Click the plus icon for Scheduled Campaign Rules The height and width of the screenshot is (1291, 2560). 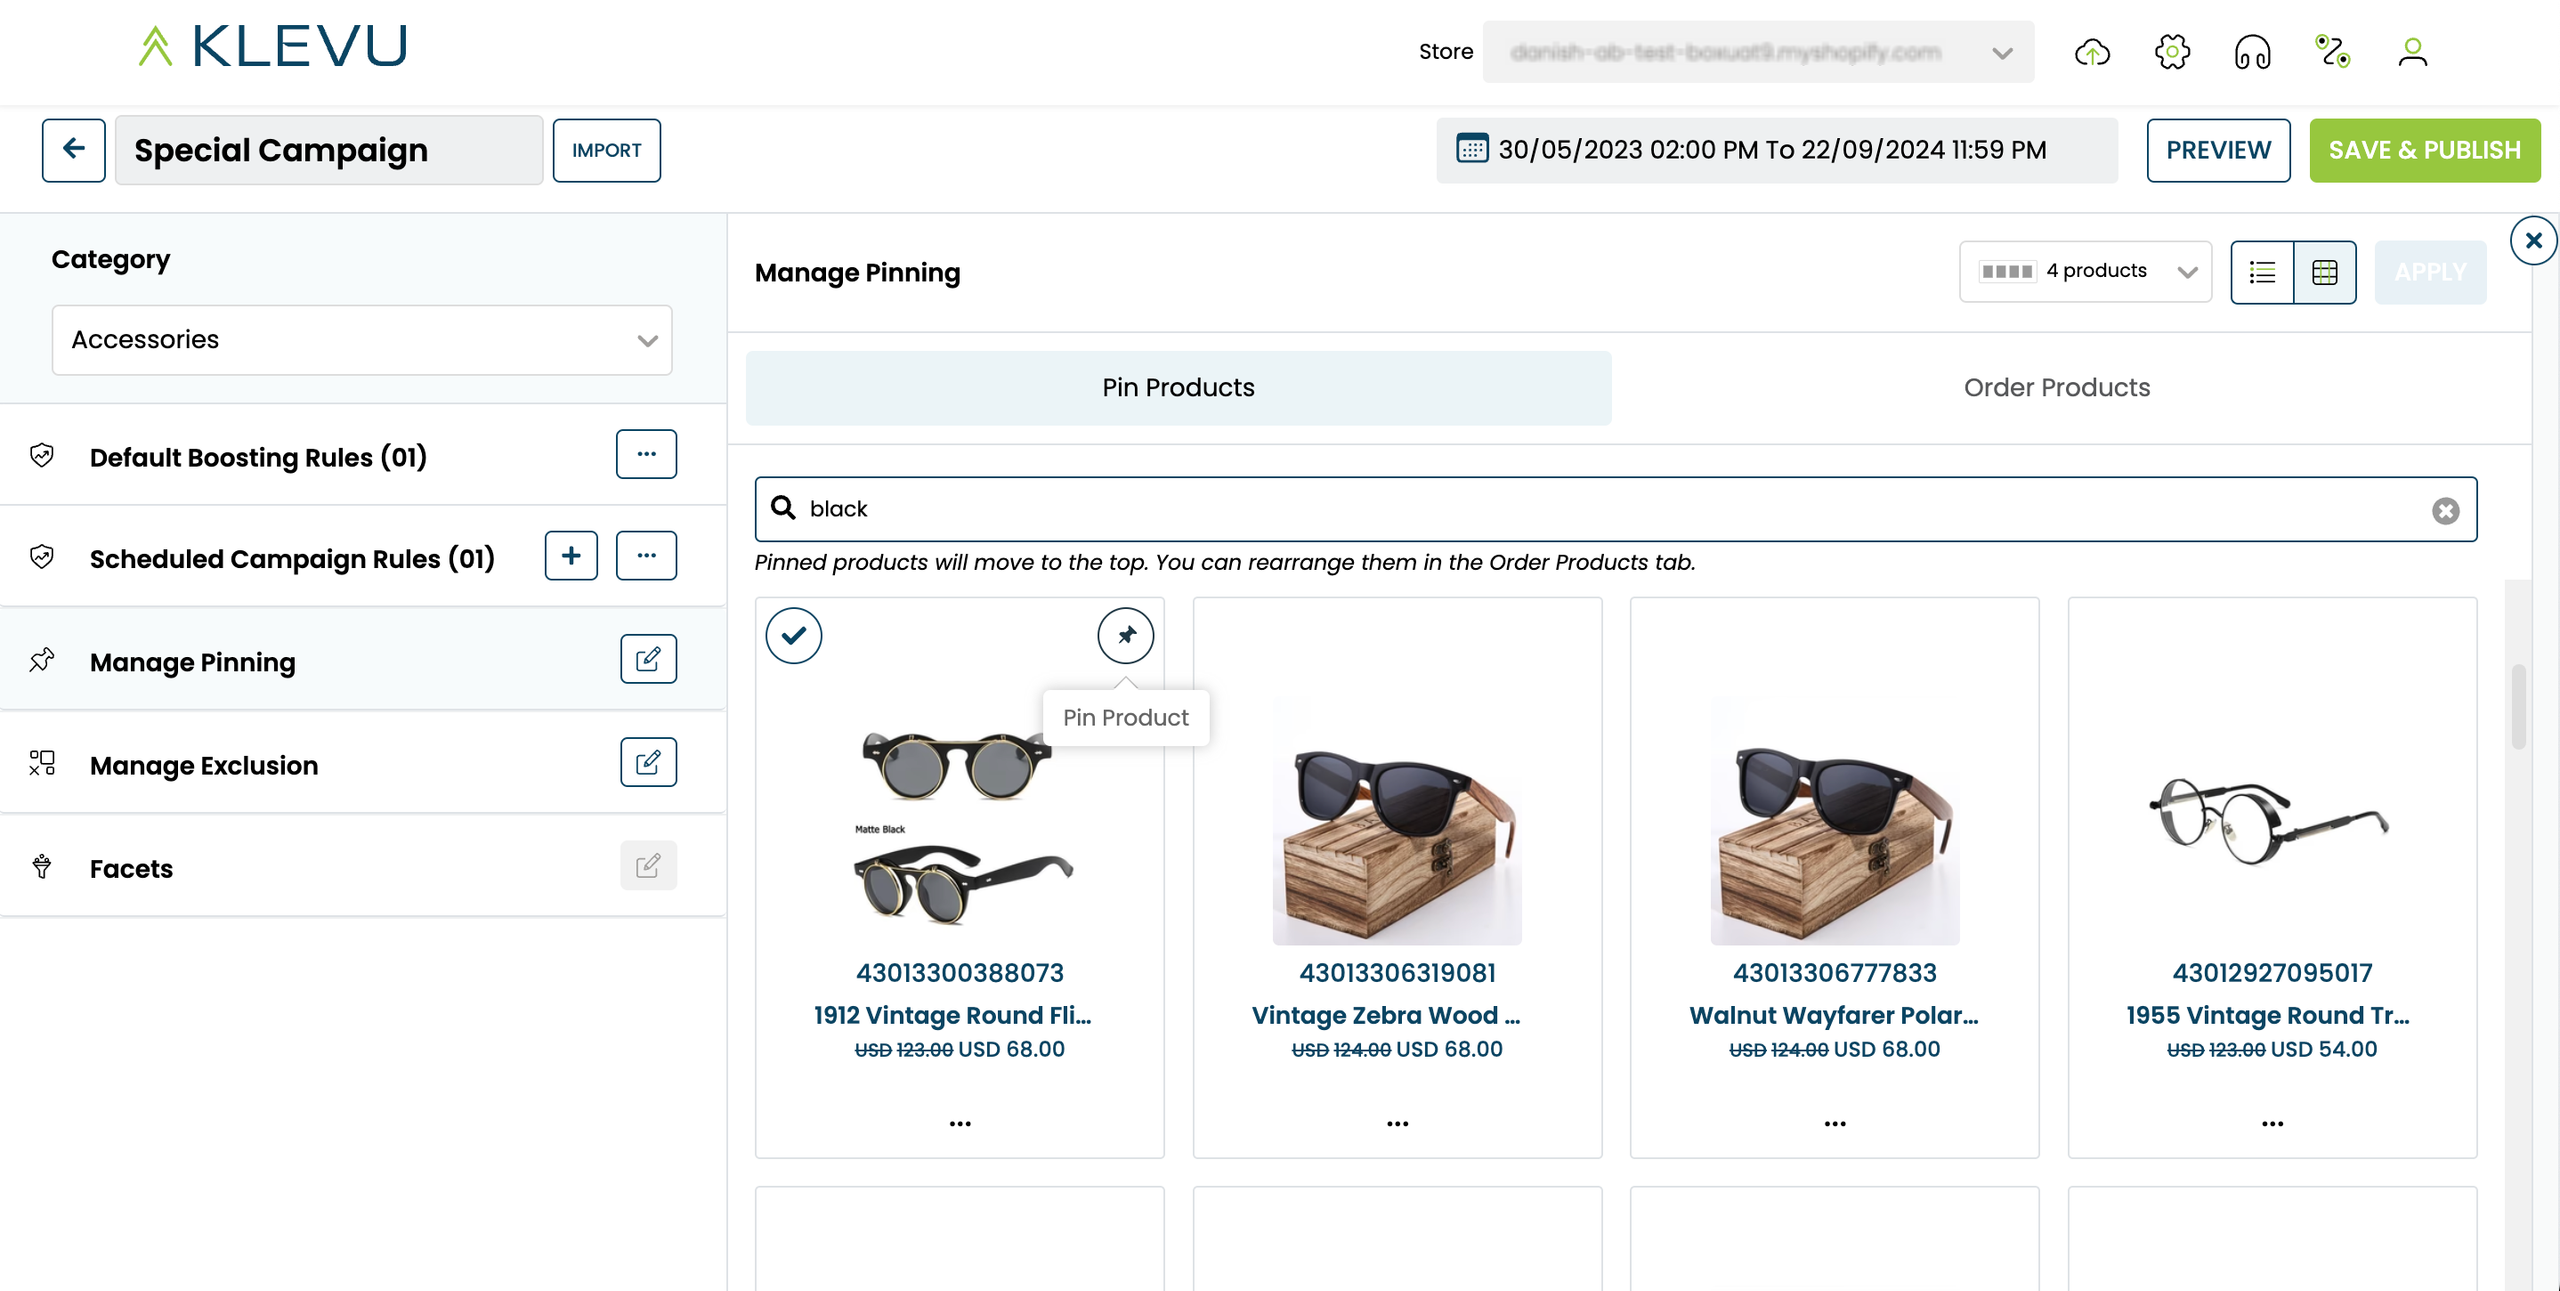tap(571, 556)
